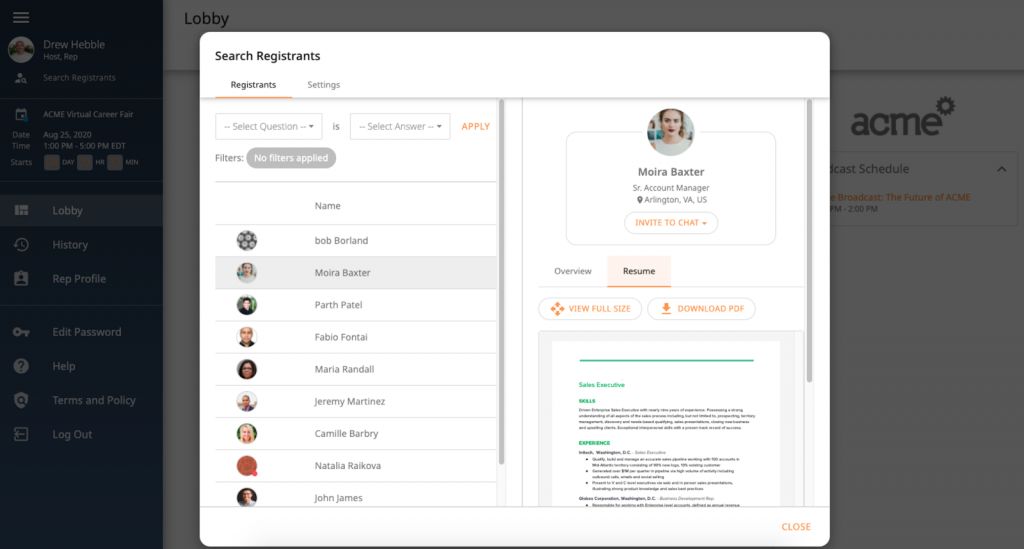Click Drew Hebble's profile avatar
Screen dimensions: 1024x549
pyautogui.click(x=21, y=50)
